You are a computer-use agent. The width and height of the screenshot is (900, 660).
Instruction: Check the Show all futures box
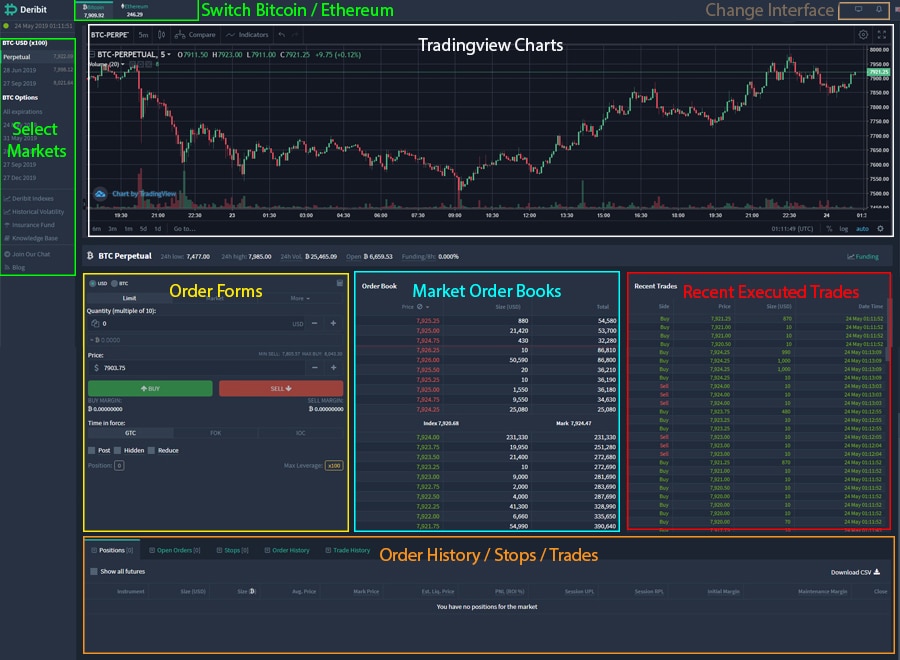coord(93,572)
